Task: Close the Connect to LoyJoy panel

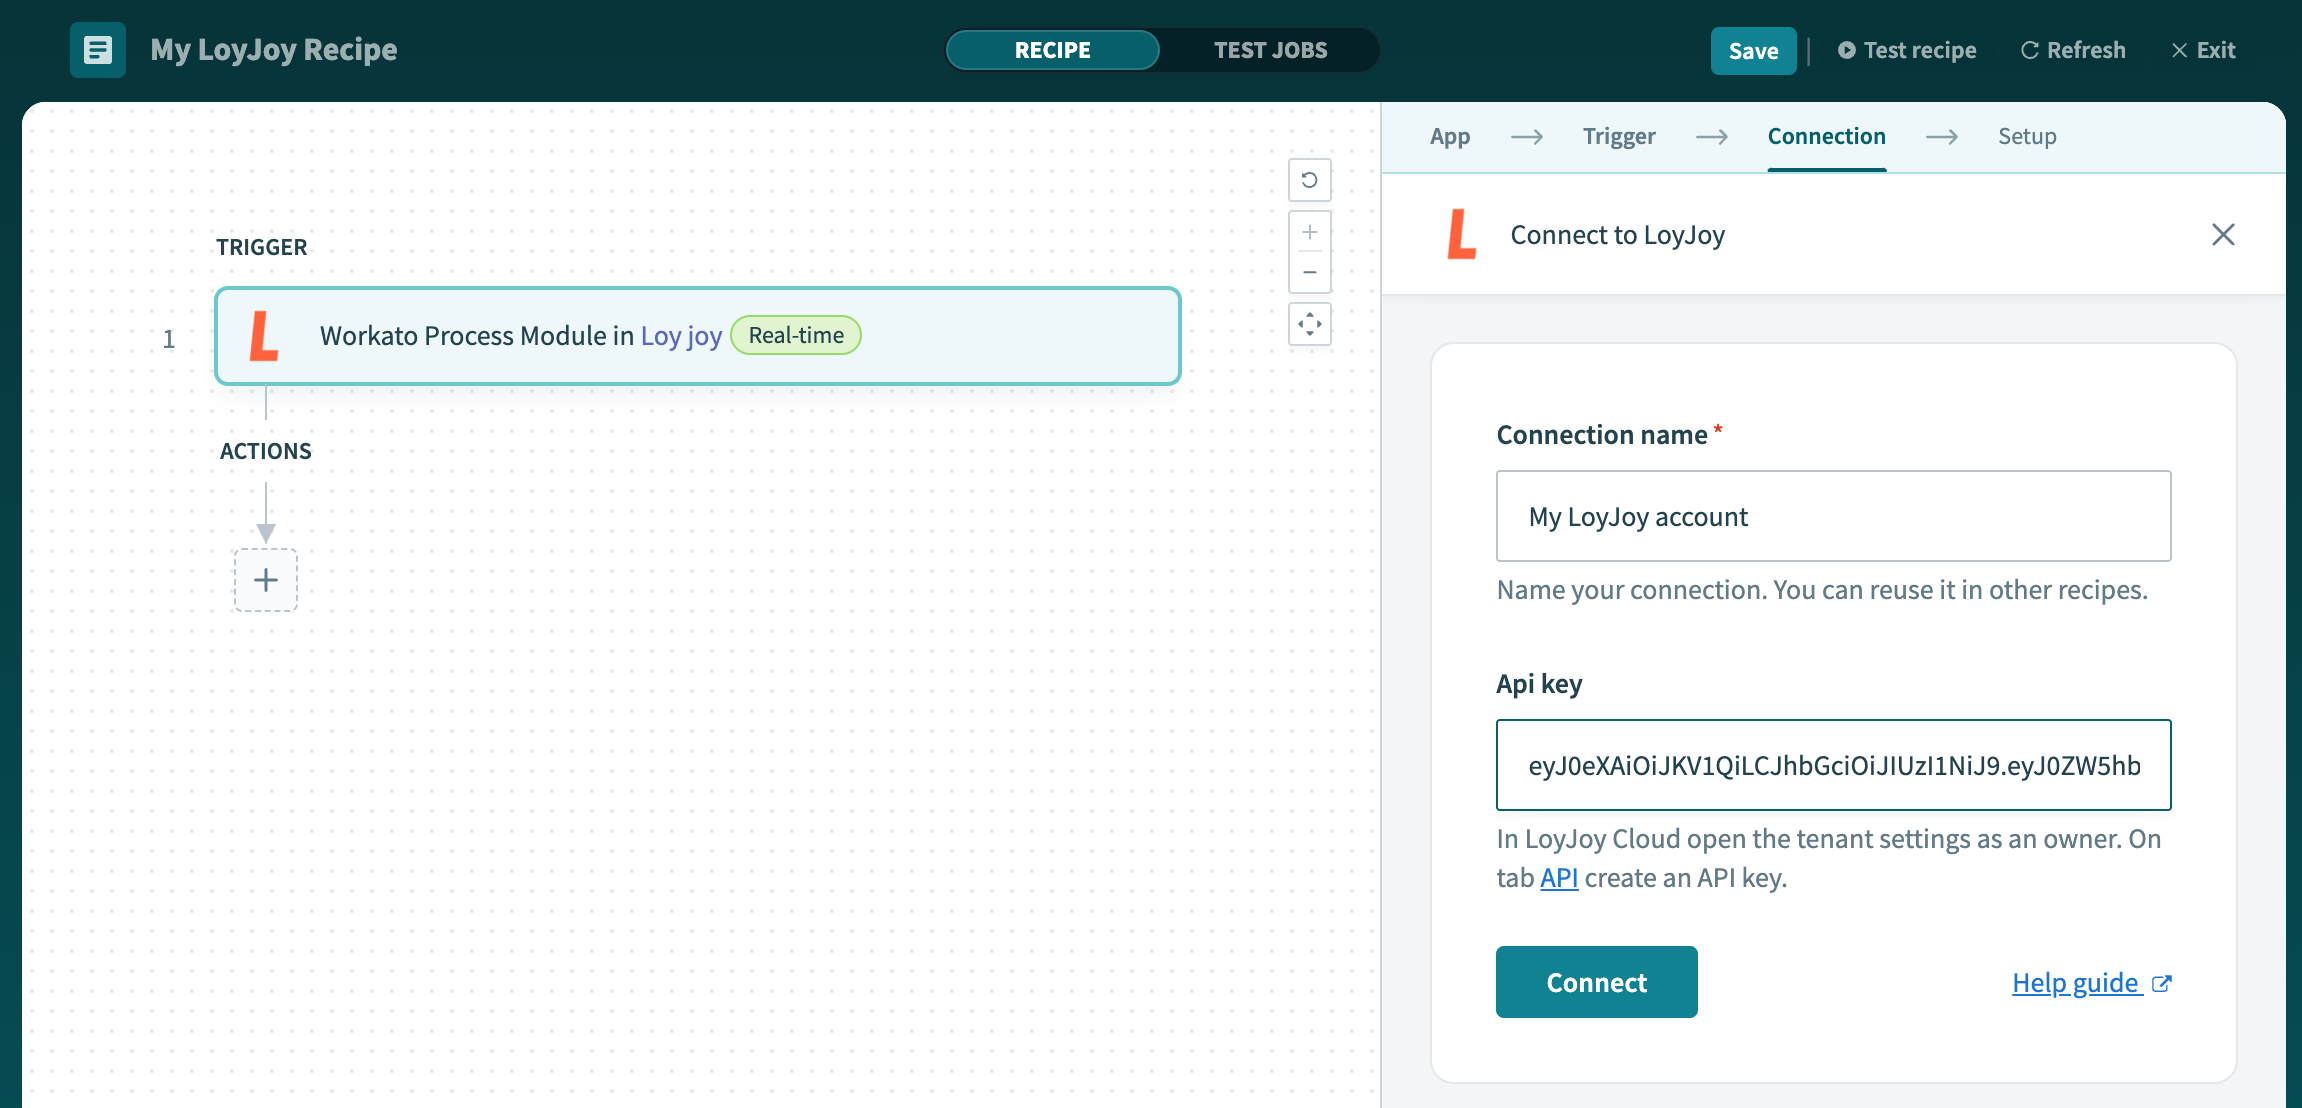Action: pyautogui.click(x=2223, y=234)
